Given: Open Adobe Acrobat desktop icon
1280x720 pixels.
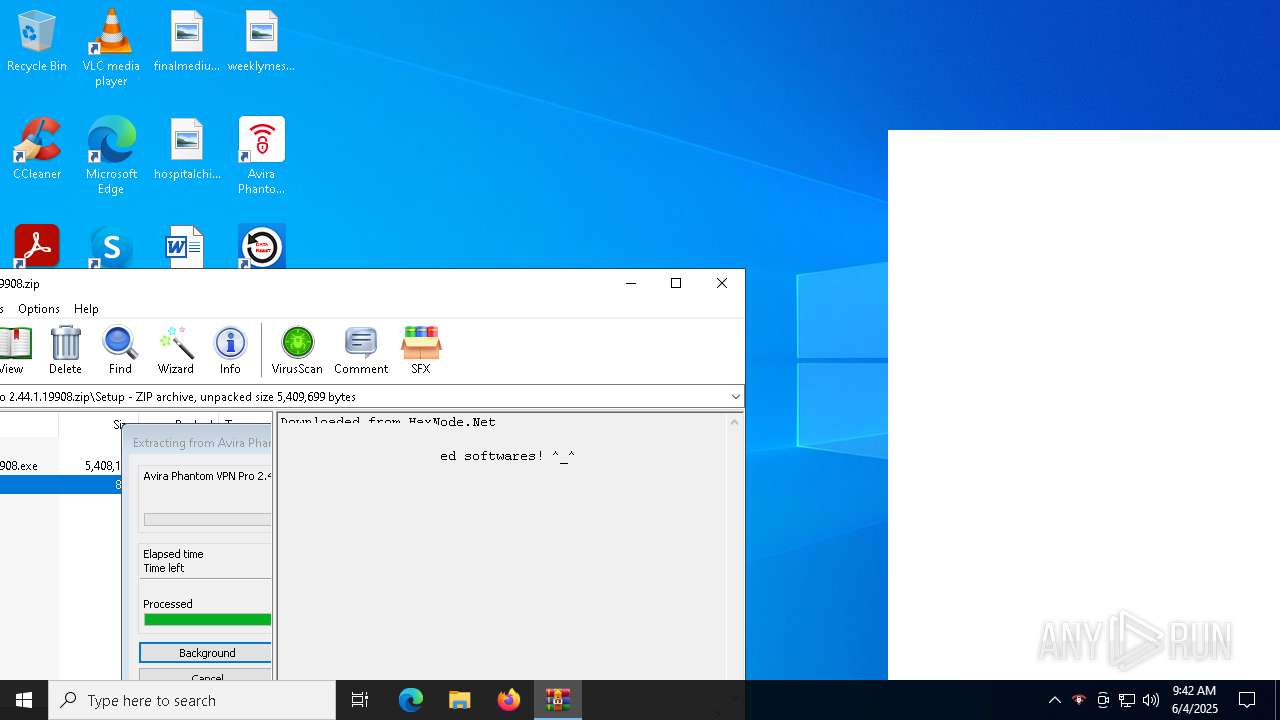Looking at the screenshot, I should tap(37, 246).
